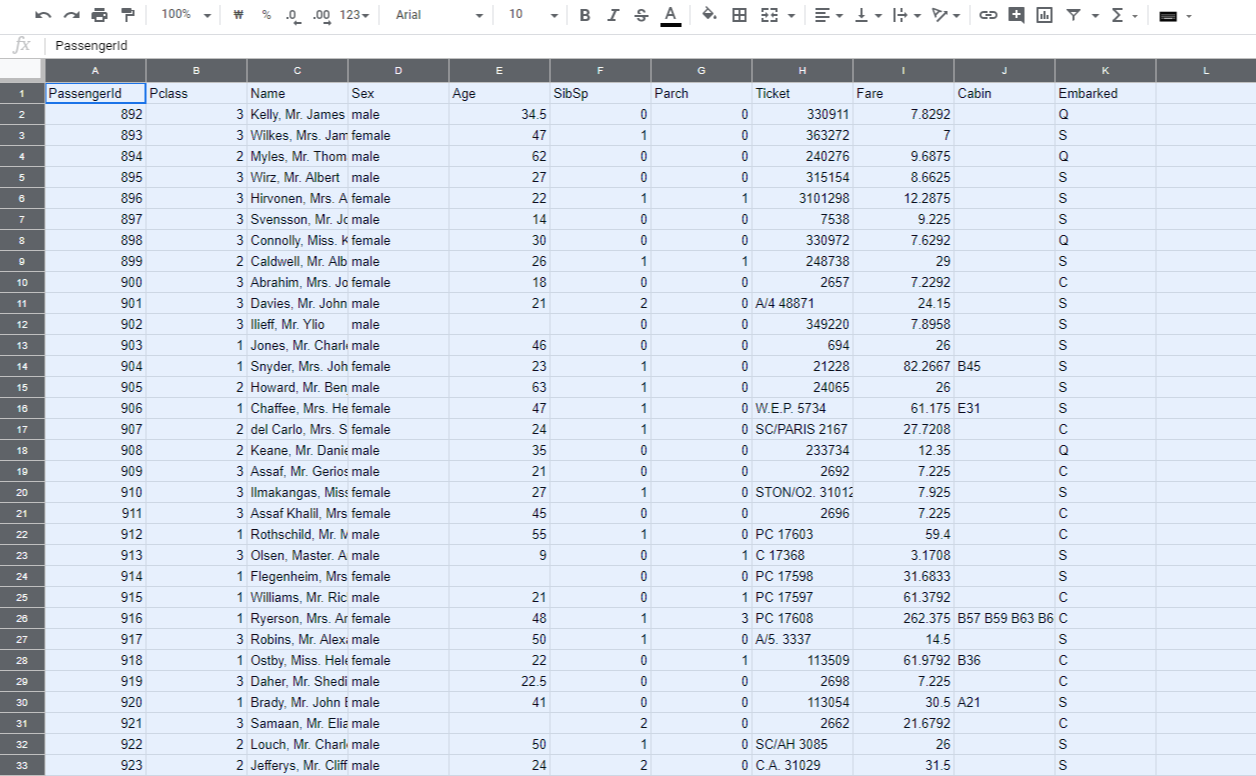Open text rotation options
Image resolution: width=1256 pixels, height=776 pixels.
(945, 15)
